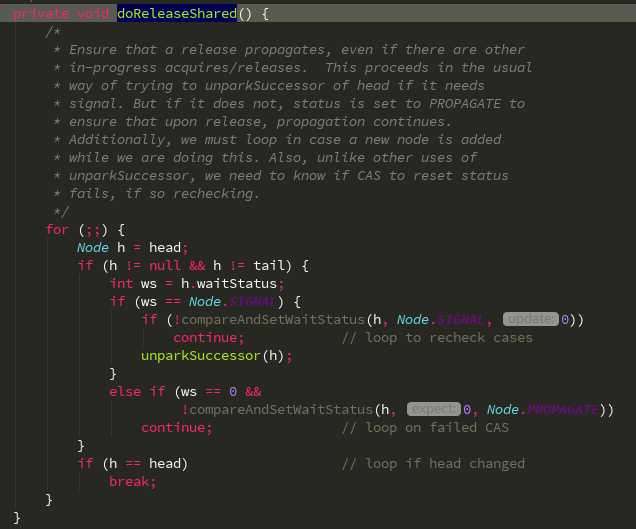636x529 pixels.
Task: Click the 'loop if head changed' comment
Action: [x=434, y=464]
